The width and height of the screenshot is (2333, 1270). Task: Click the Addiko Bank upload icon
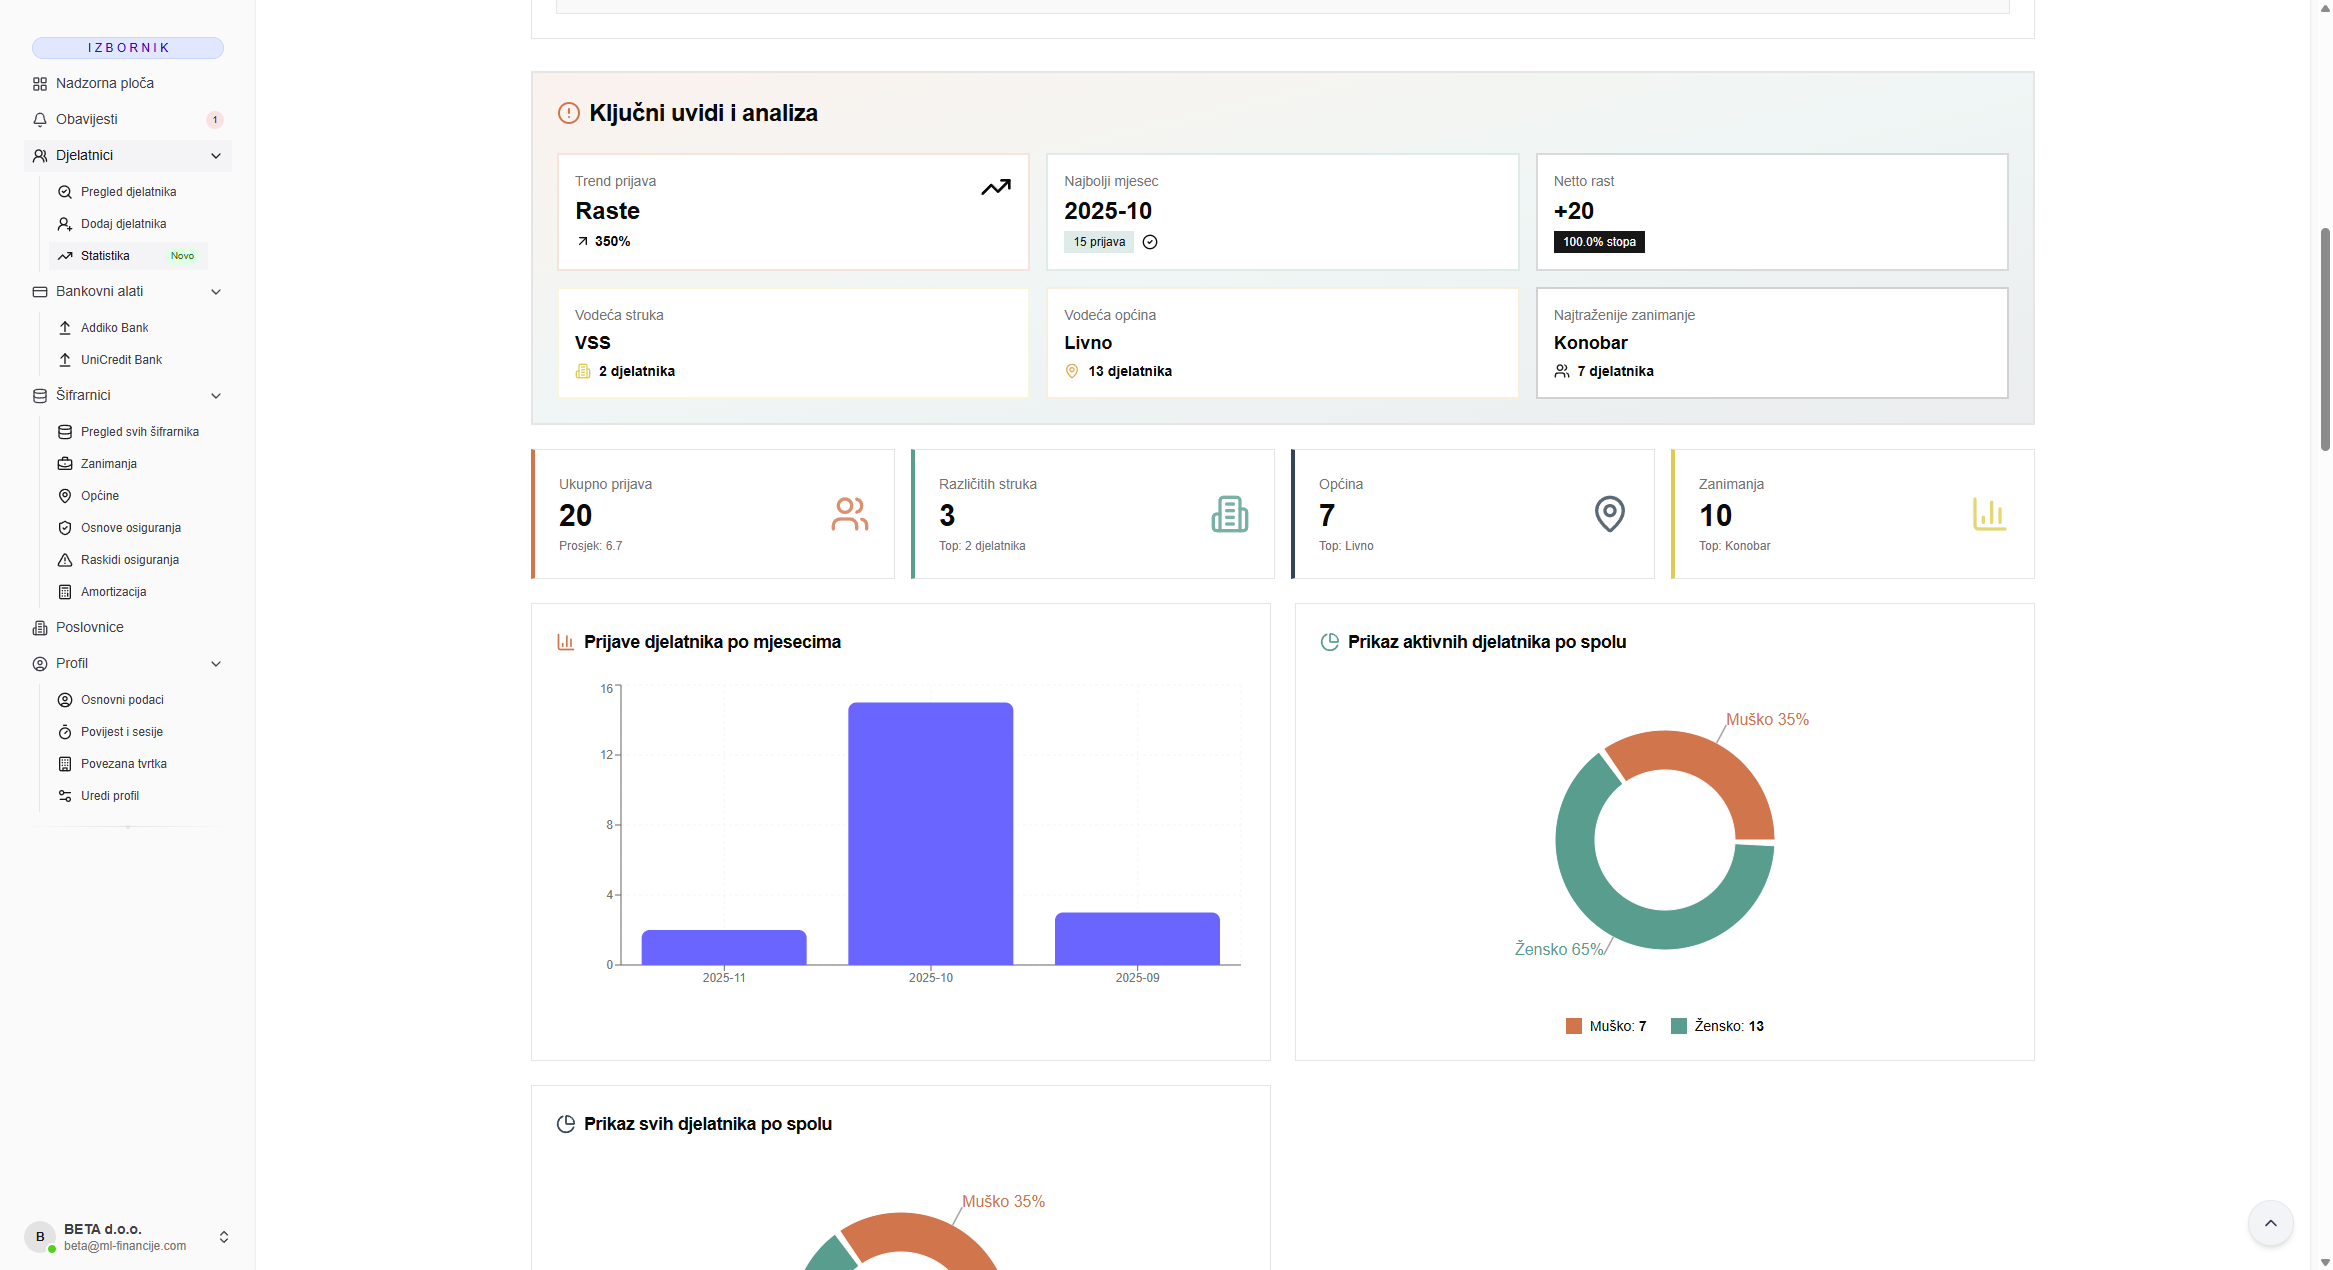[65, 328]
